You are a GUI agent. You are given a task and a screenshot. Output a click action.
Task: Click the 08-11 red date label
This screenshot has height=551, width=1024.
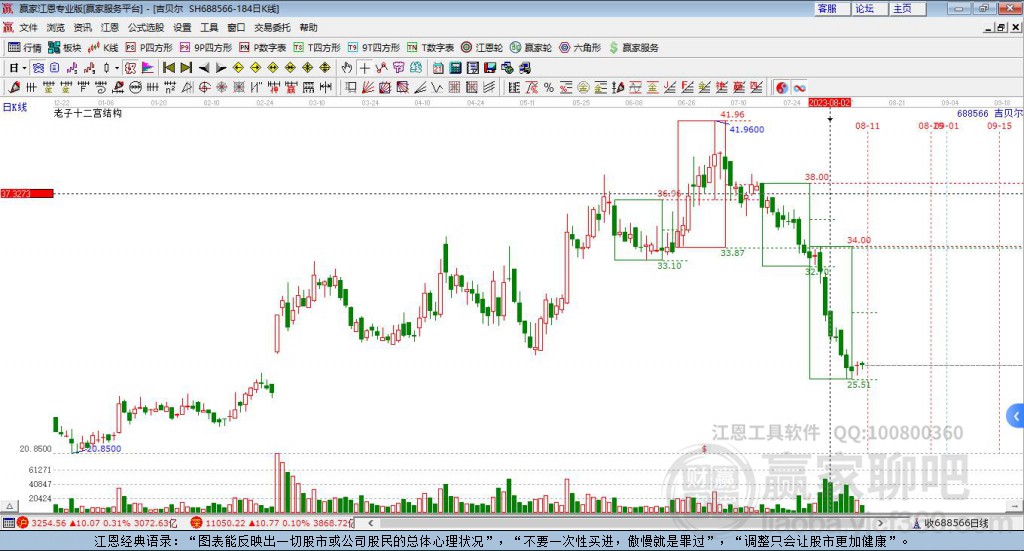(x=867, y=126)
